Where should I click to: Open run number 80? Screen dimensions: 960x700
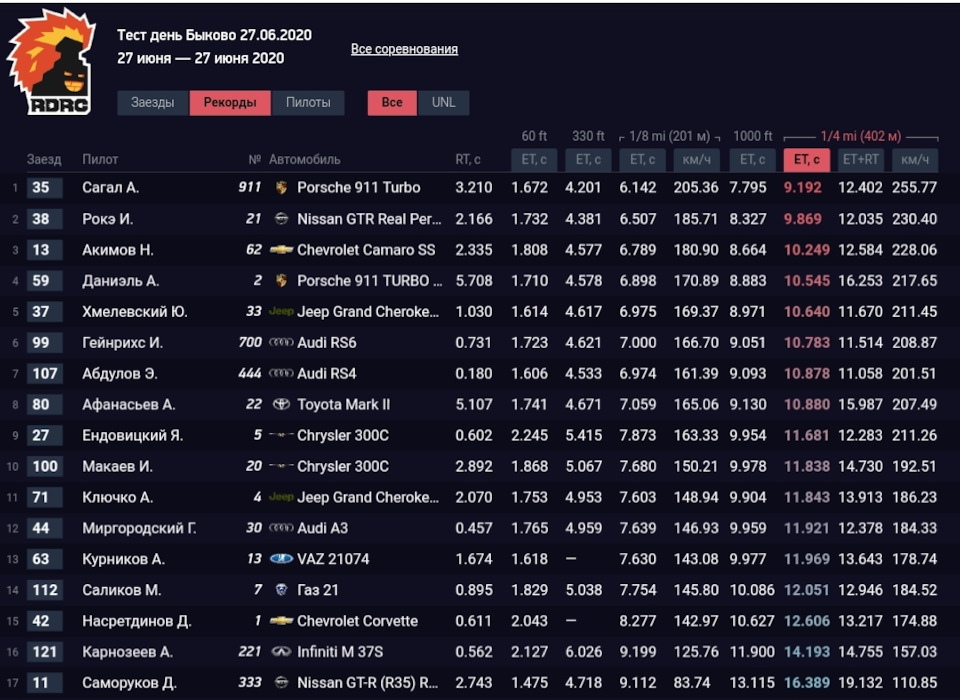click(44, 404)
